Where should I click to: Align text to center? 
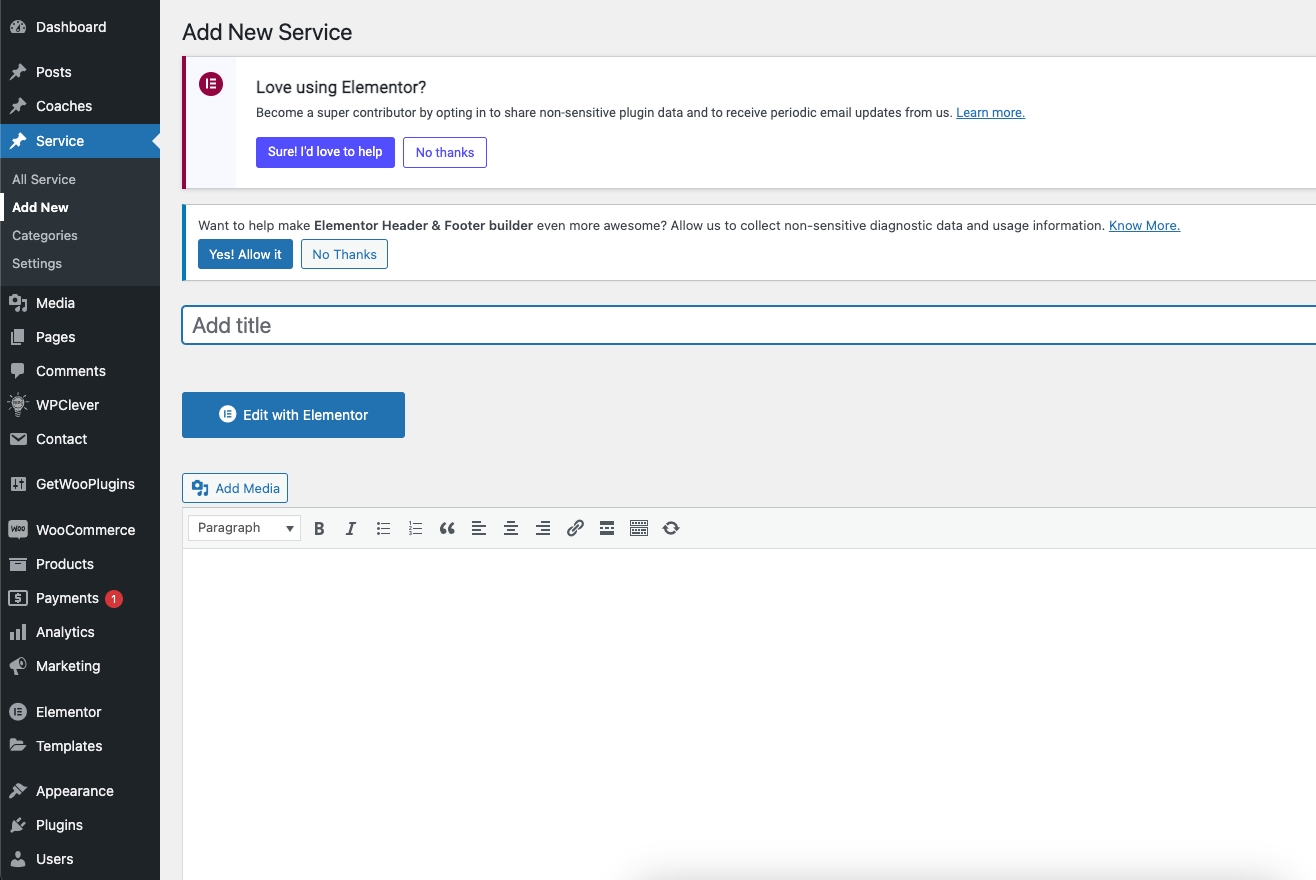pyautogui.click(x=511, y=528)
